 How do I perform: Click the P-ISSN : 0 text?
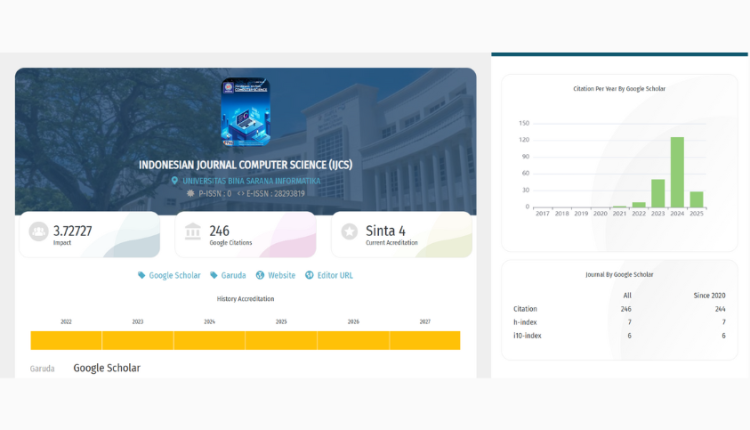[215, 194]
